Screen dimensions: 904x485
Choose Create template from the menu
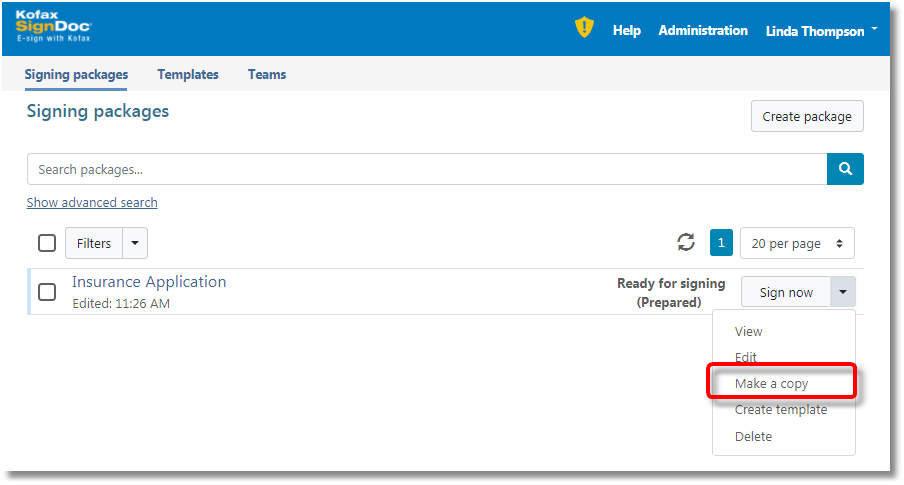coord(780,409)
